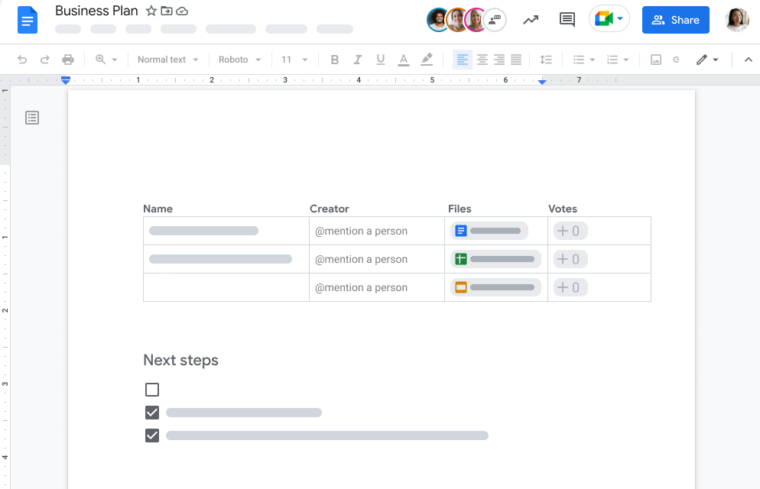
Task: Vote on first row +0 chip
Action: coord(570,231)
